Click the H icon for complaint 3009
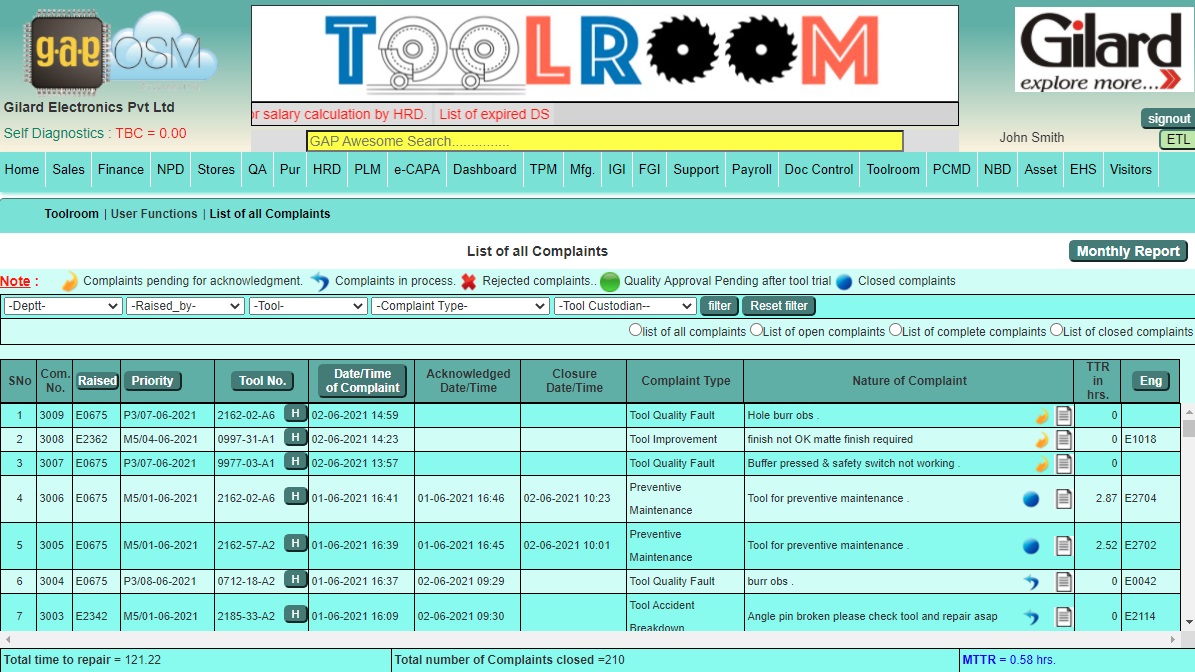The width and height of the screenshot is (1195, 672). point(295,413)
